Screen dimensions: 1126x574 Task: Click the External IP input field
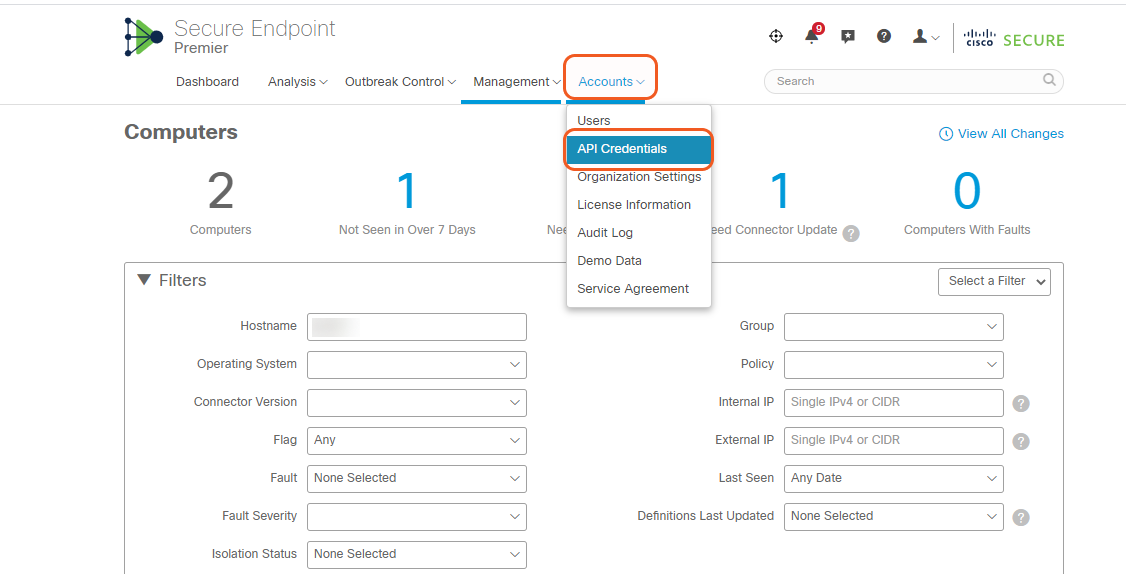click(x=893, y=440)
